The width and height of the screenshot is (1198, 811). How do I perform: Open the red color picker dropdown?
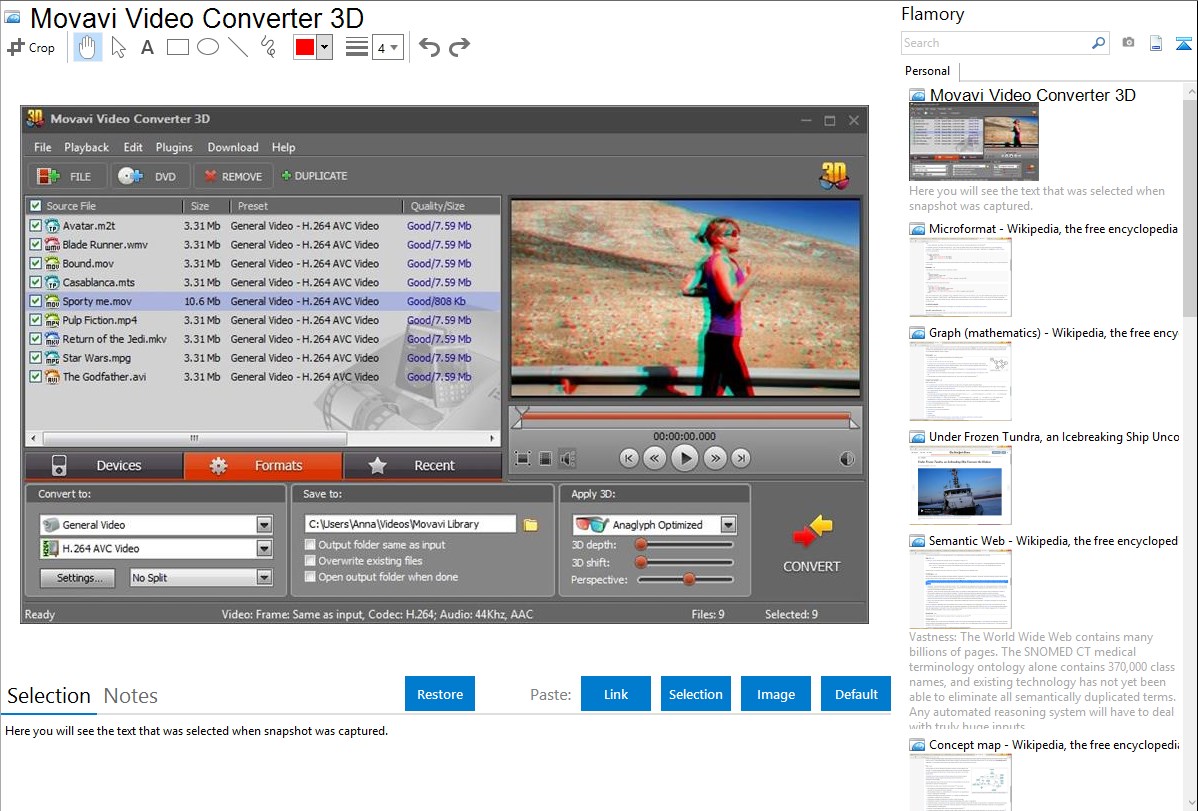click(x=324, y=47)
